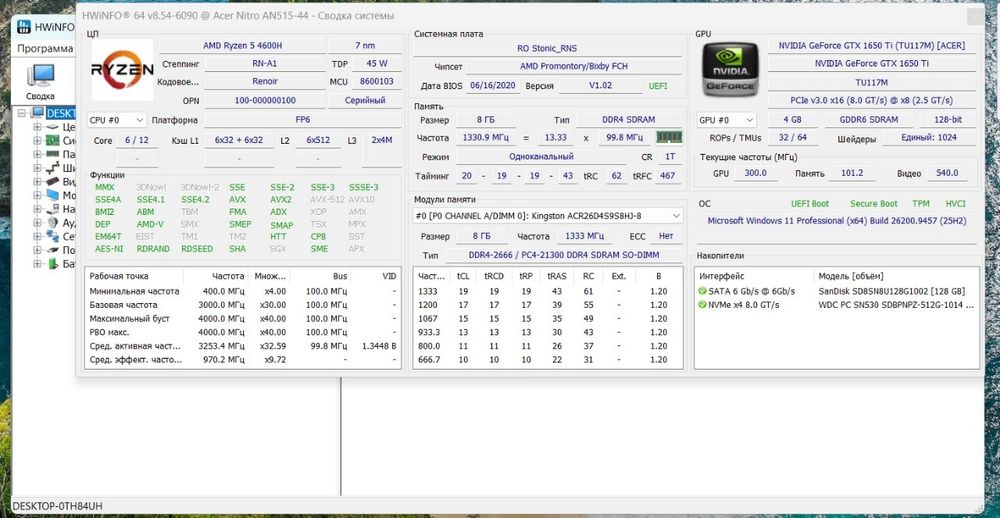This screenshot has height=518, width=1000.
Task: Select the video adapter icon in tree (Ви…)
Action: coord(53,181)
